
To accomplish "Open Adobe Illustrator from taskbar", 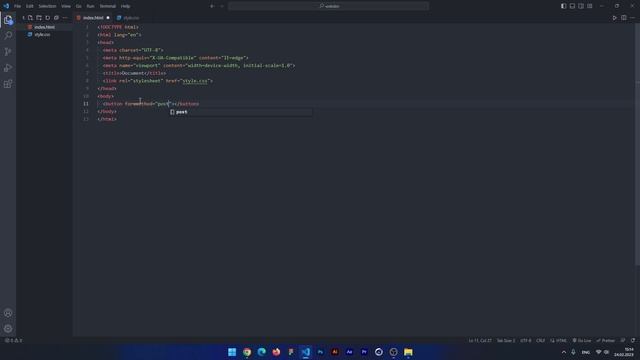I will (x=335, y=352).
